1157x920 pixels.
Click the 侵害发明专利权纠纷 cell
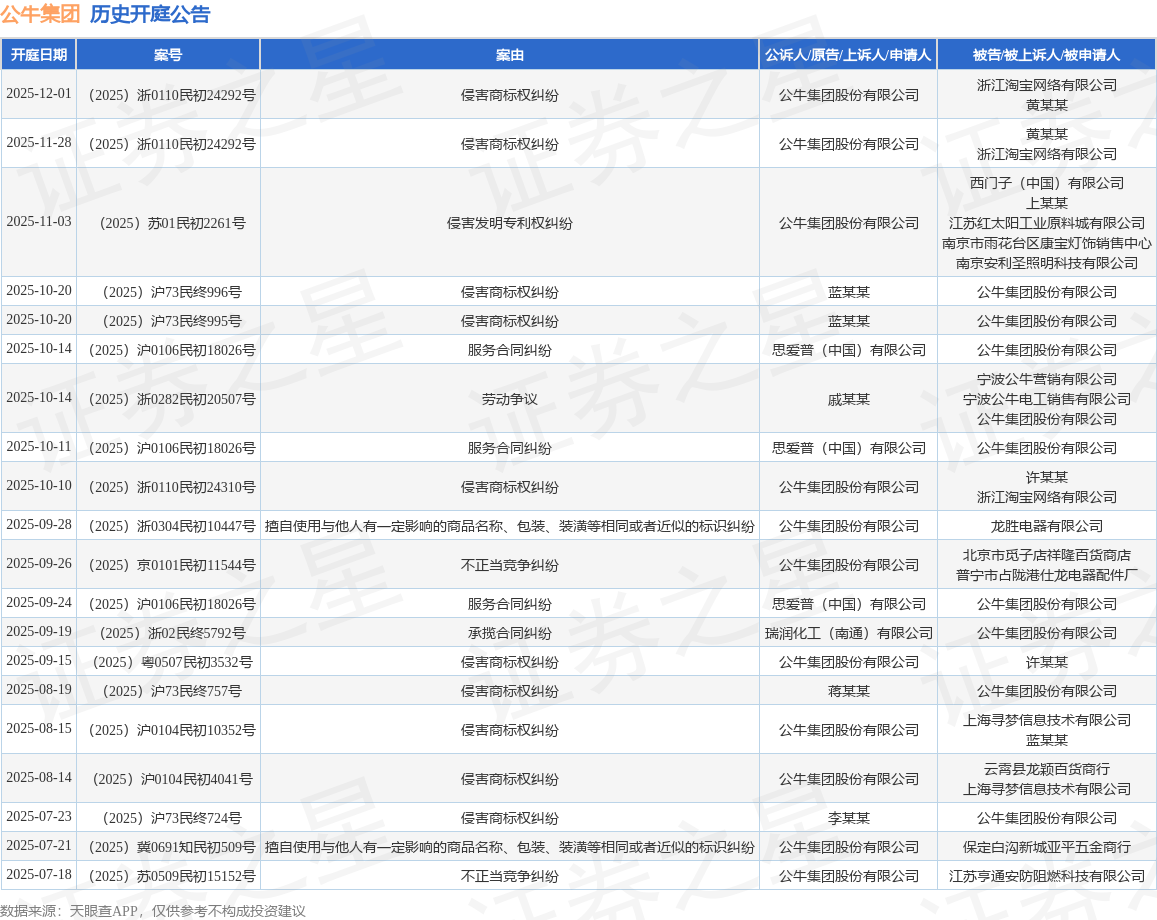[x=509, y=223]
